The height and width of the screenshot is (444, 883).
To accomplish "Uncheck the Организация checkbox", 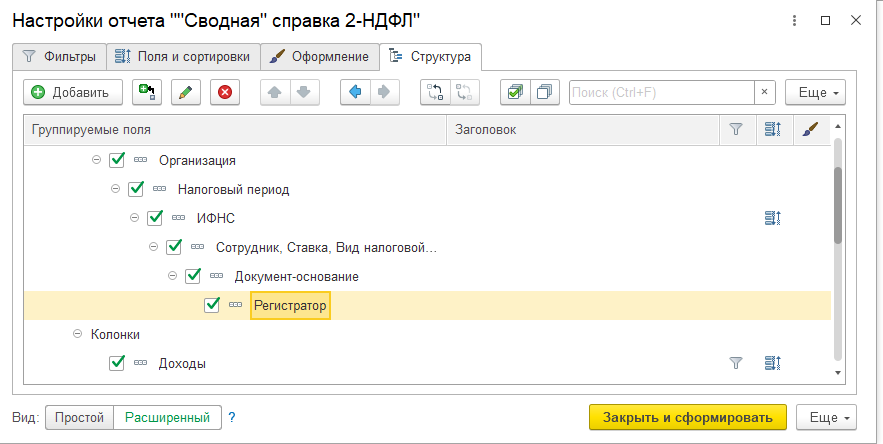I will point(117,160).
